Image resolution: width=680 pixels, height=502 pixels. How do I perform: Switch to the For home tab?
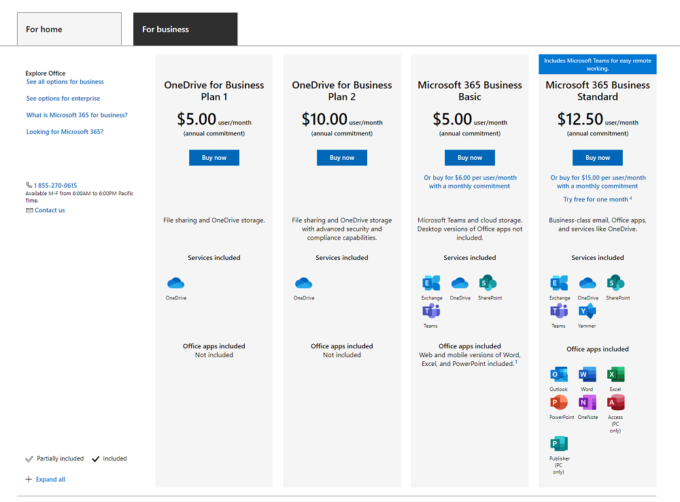coord(69,29)
